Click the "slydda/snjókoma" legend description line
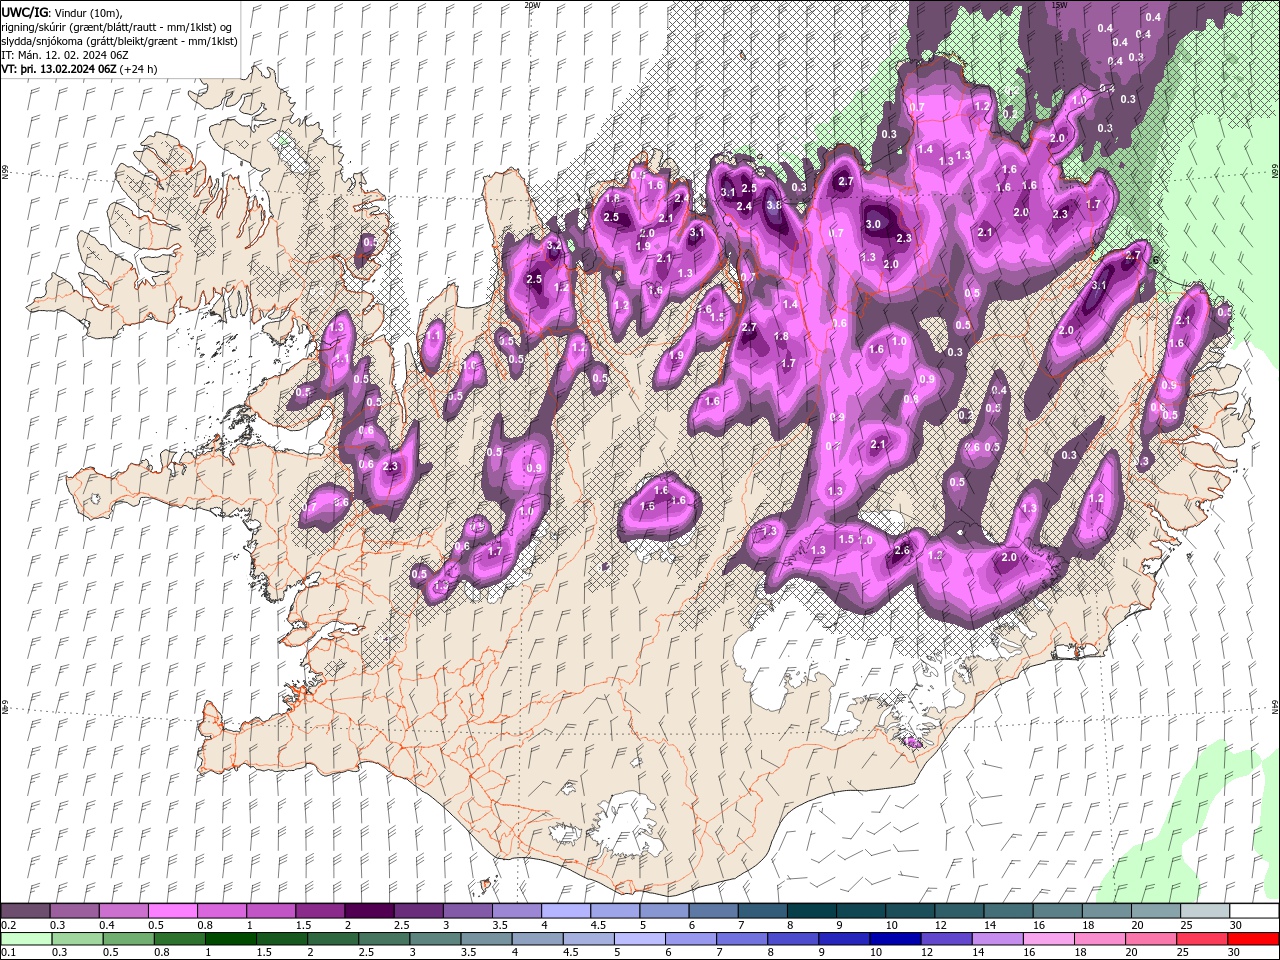Viewport: 1280px width, 960px height. (x=119, y=41)
